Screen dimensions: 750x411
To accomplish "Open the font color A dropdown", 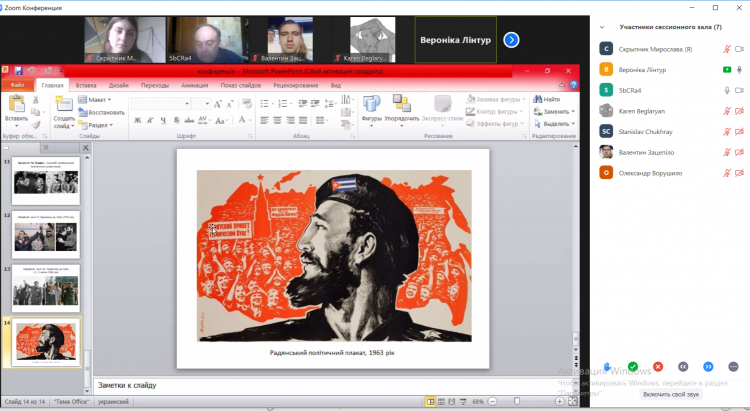I will 244,120.
